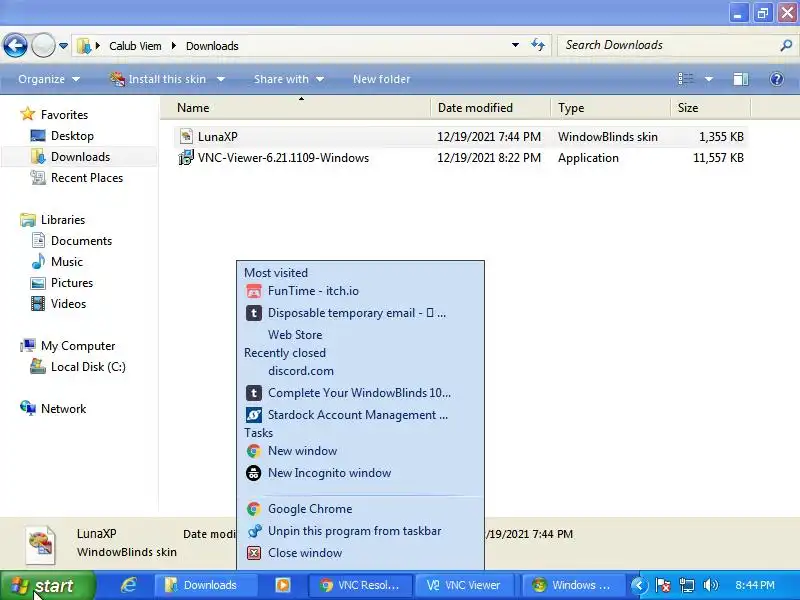800x600 pixels.
Task: Open the Organize menu
Action: [x=48, y=79]
